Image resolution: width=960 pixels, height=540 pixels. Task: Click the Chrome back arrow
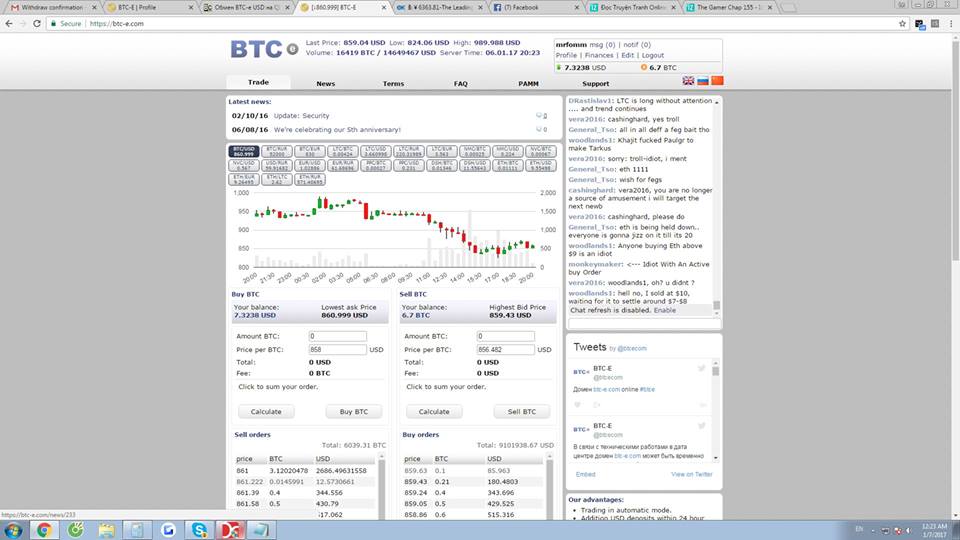coord(9,23)
